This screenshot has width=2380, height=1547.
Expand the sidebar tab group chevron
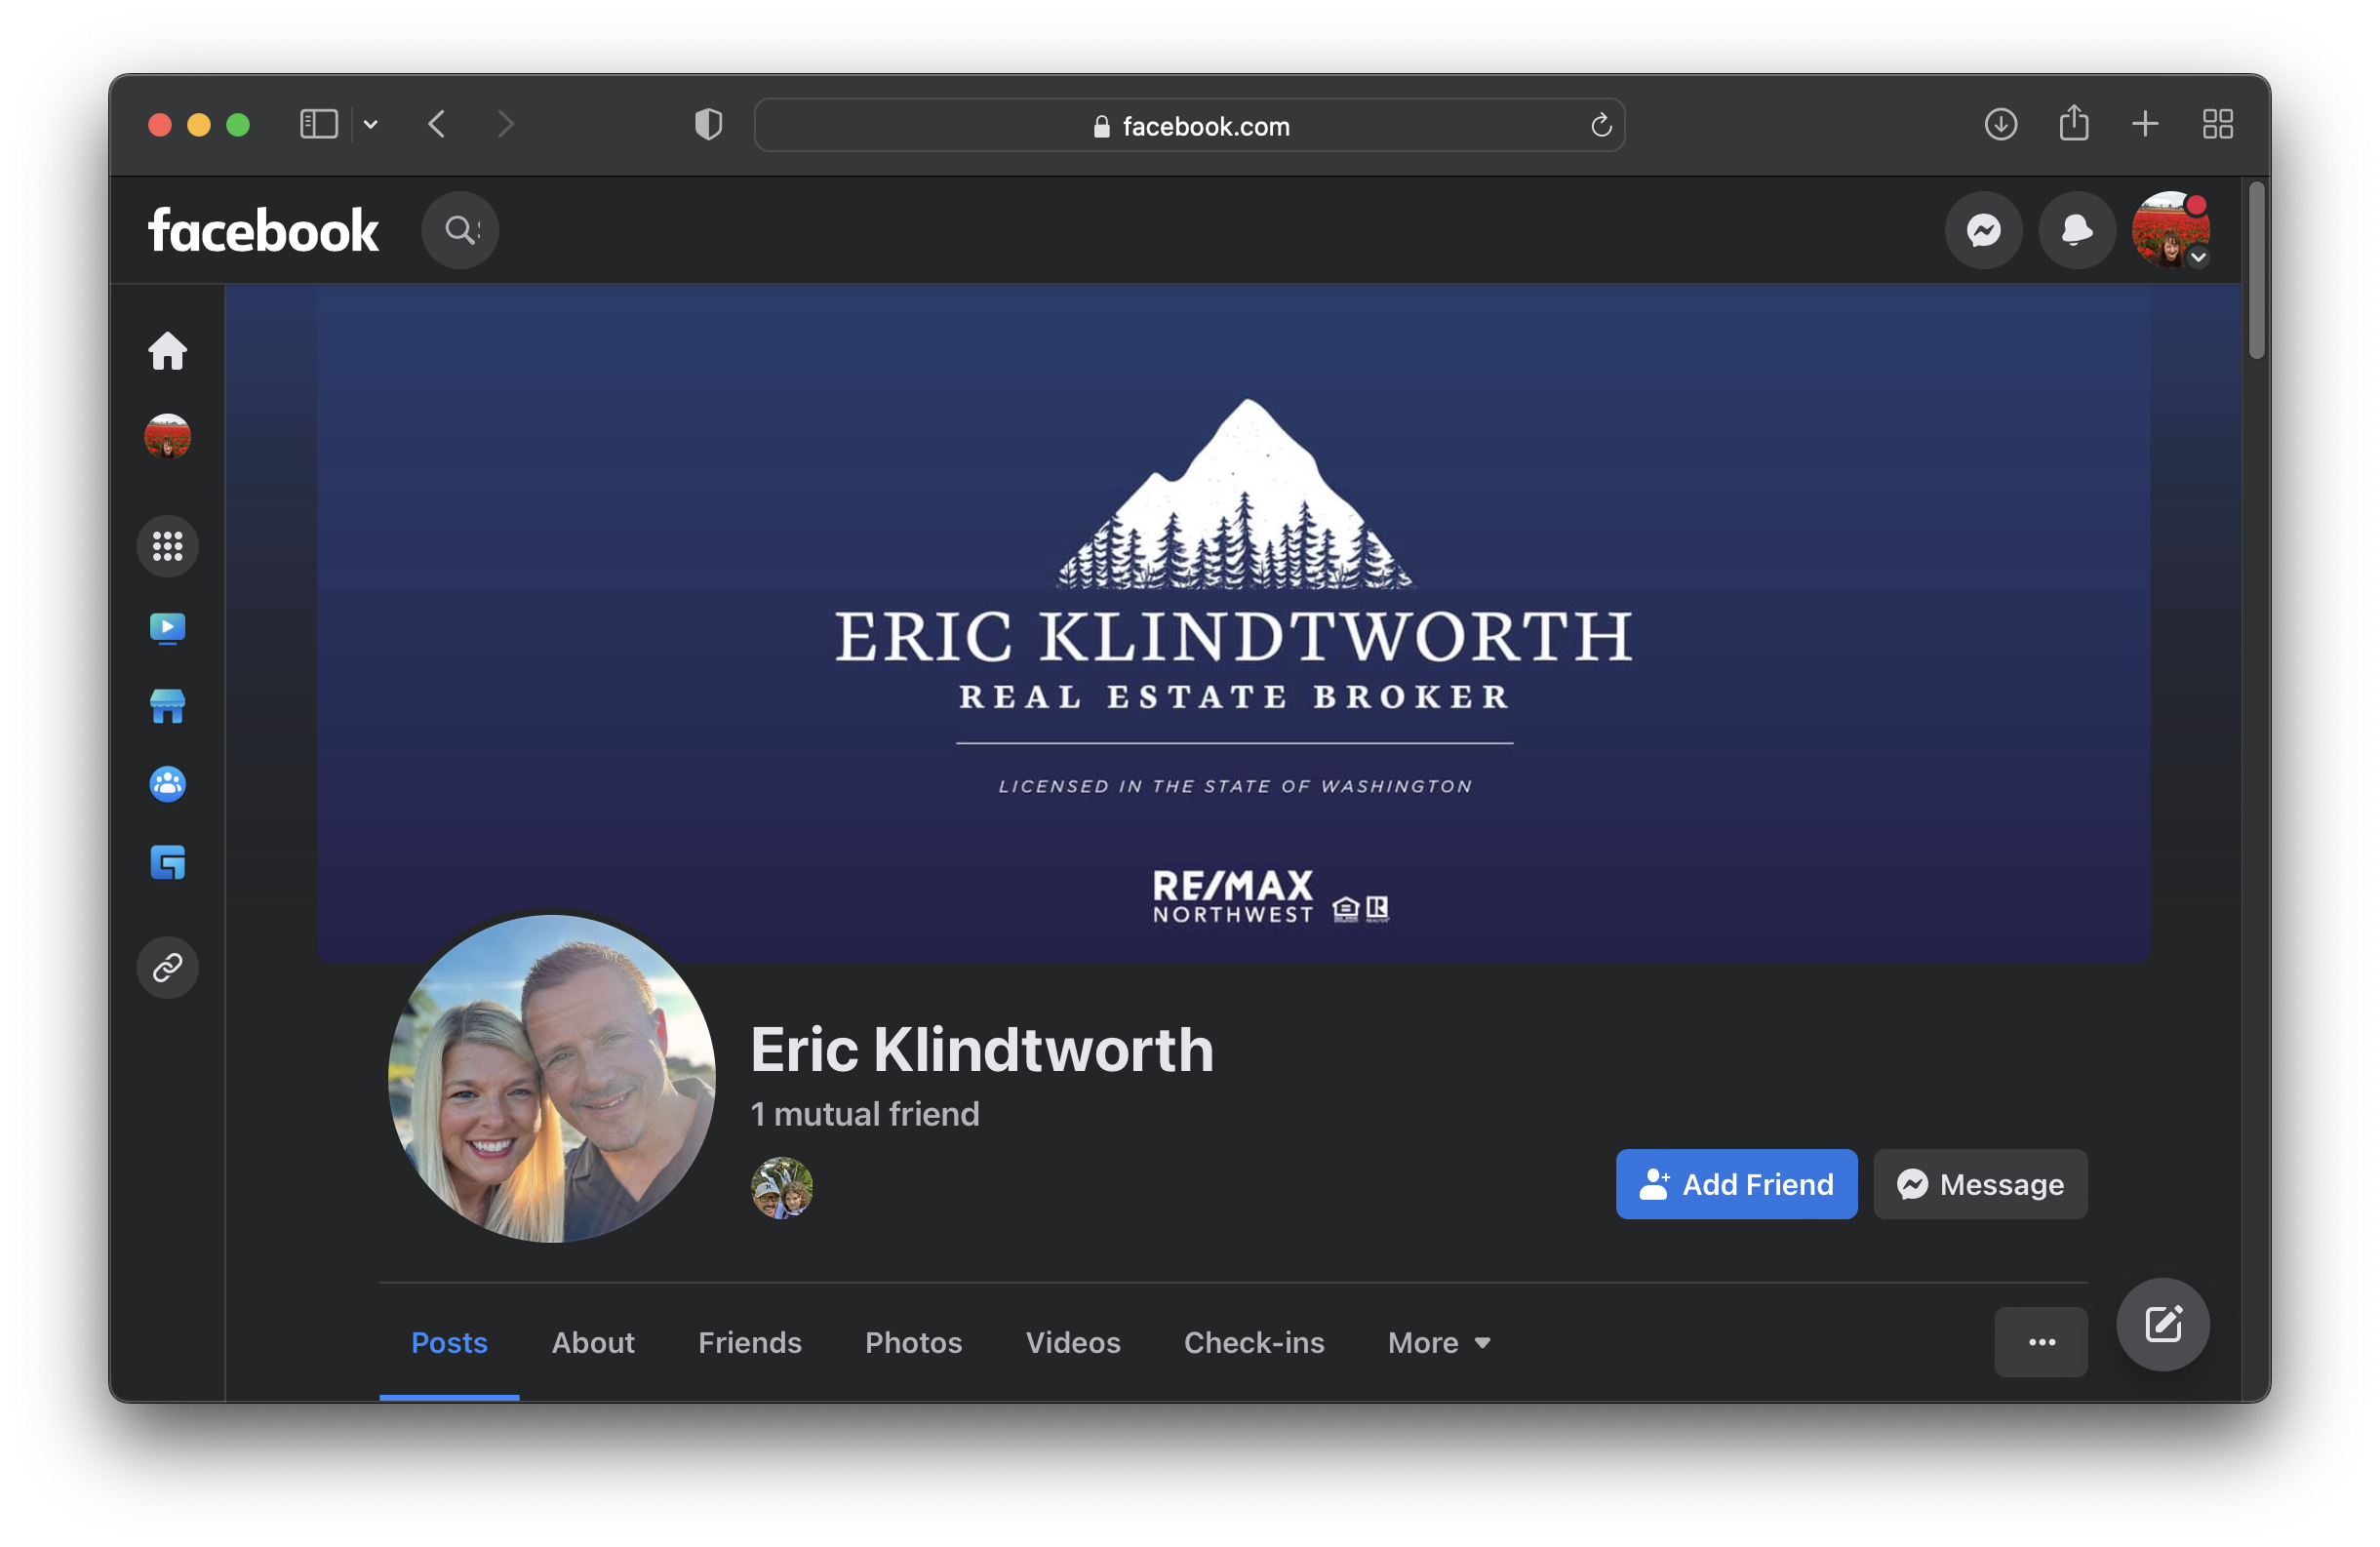[371, 124]
